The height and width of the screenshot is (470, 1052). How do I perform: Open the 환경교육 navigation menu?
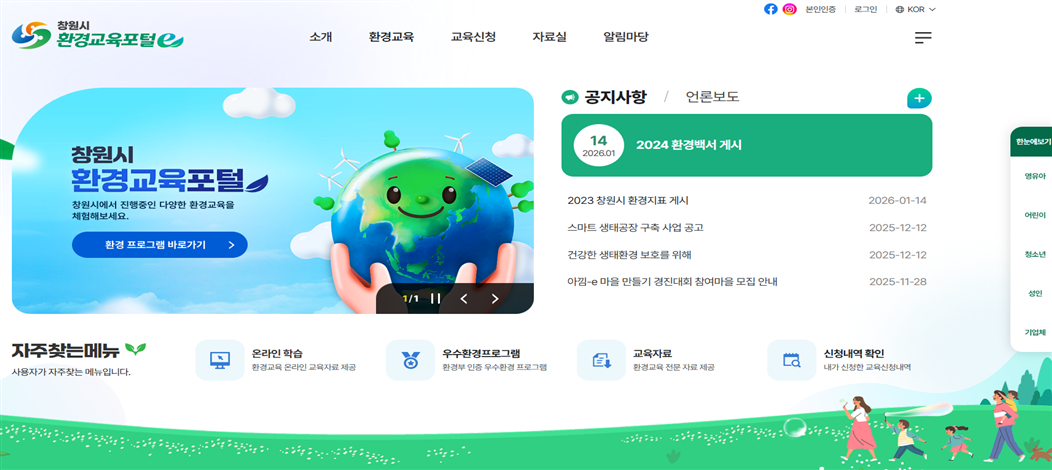point(391,38)
